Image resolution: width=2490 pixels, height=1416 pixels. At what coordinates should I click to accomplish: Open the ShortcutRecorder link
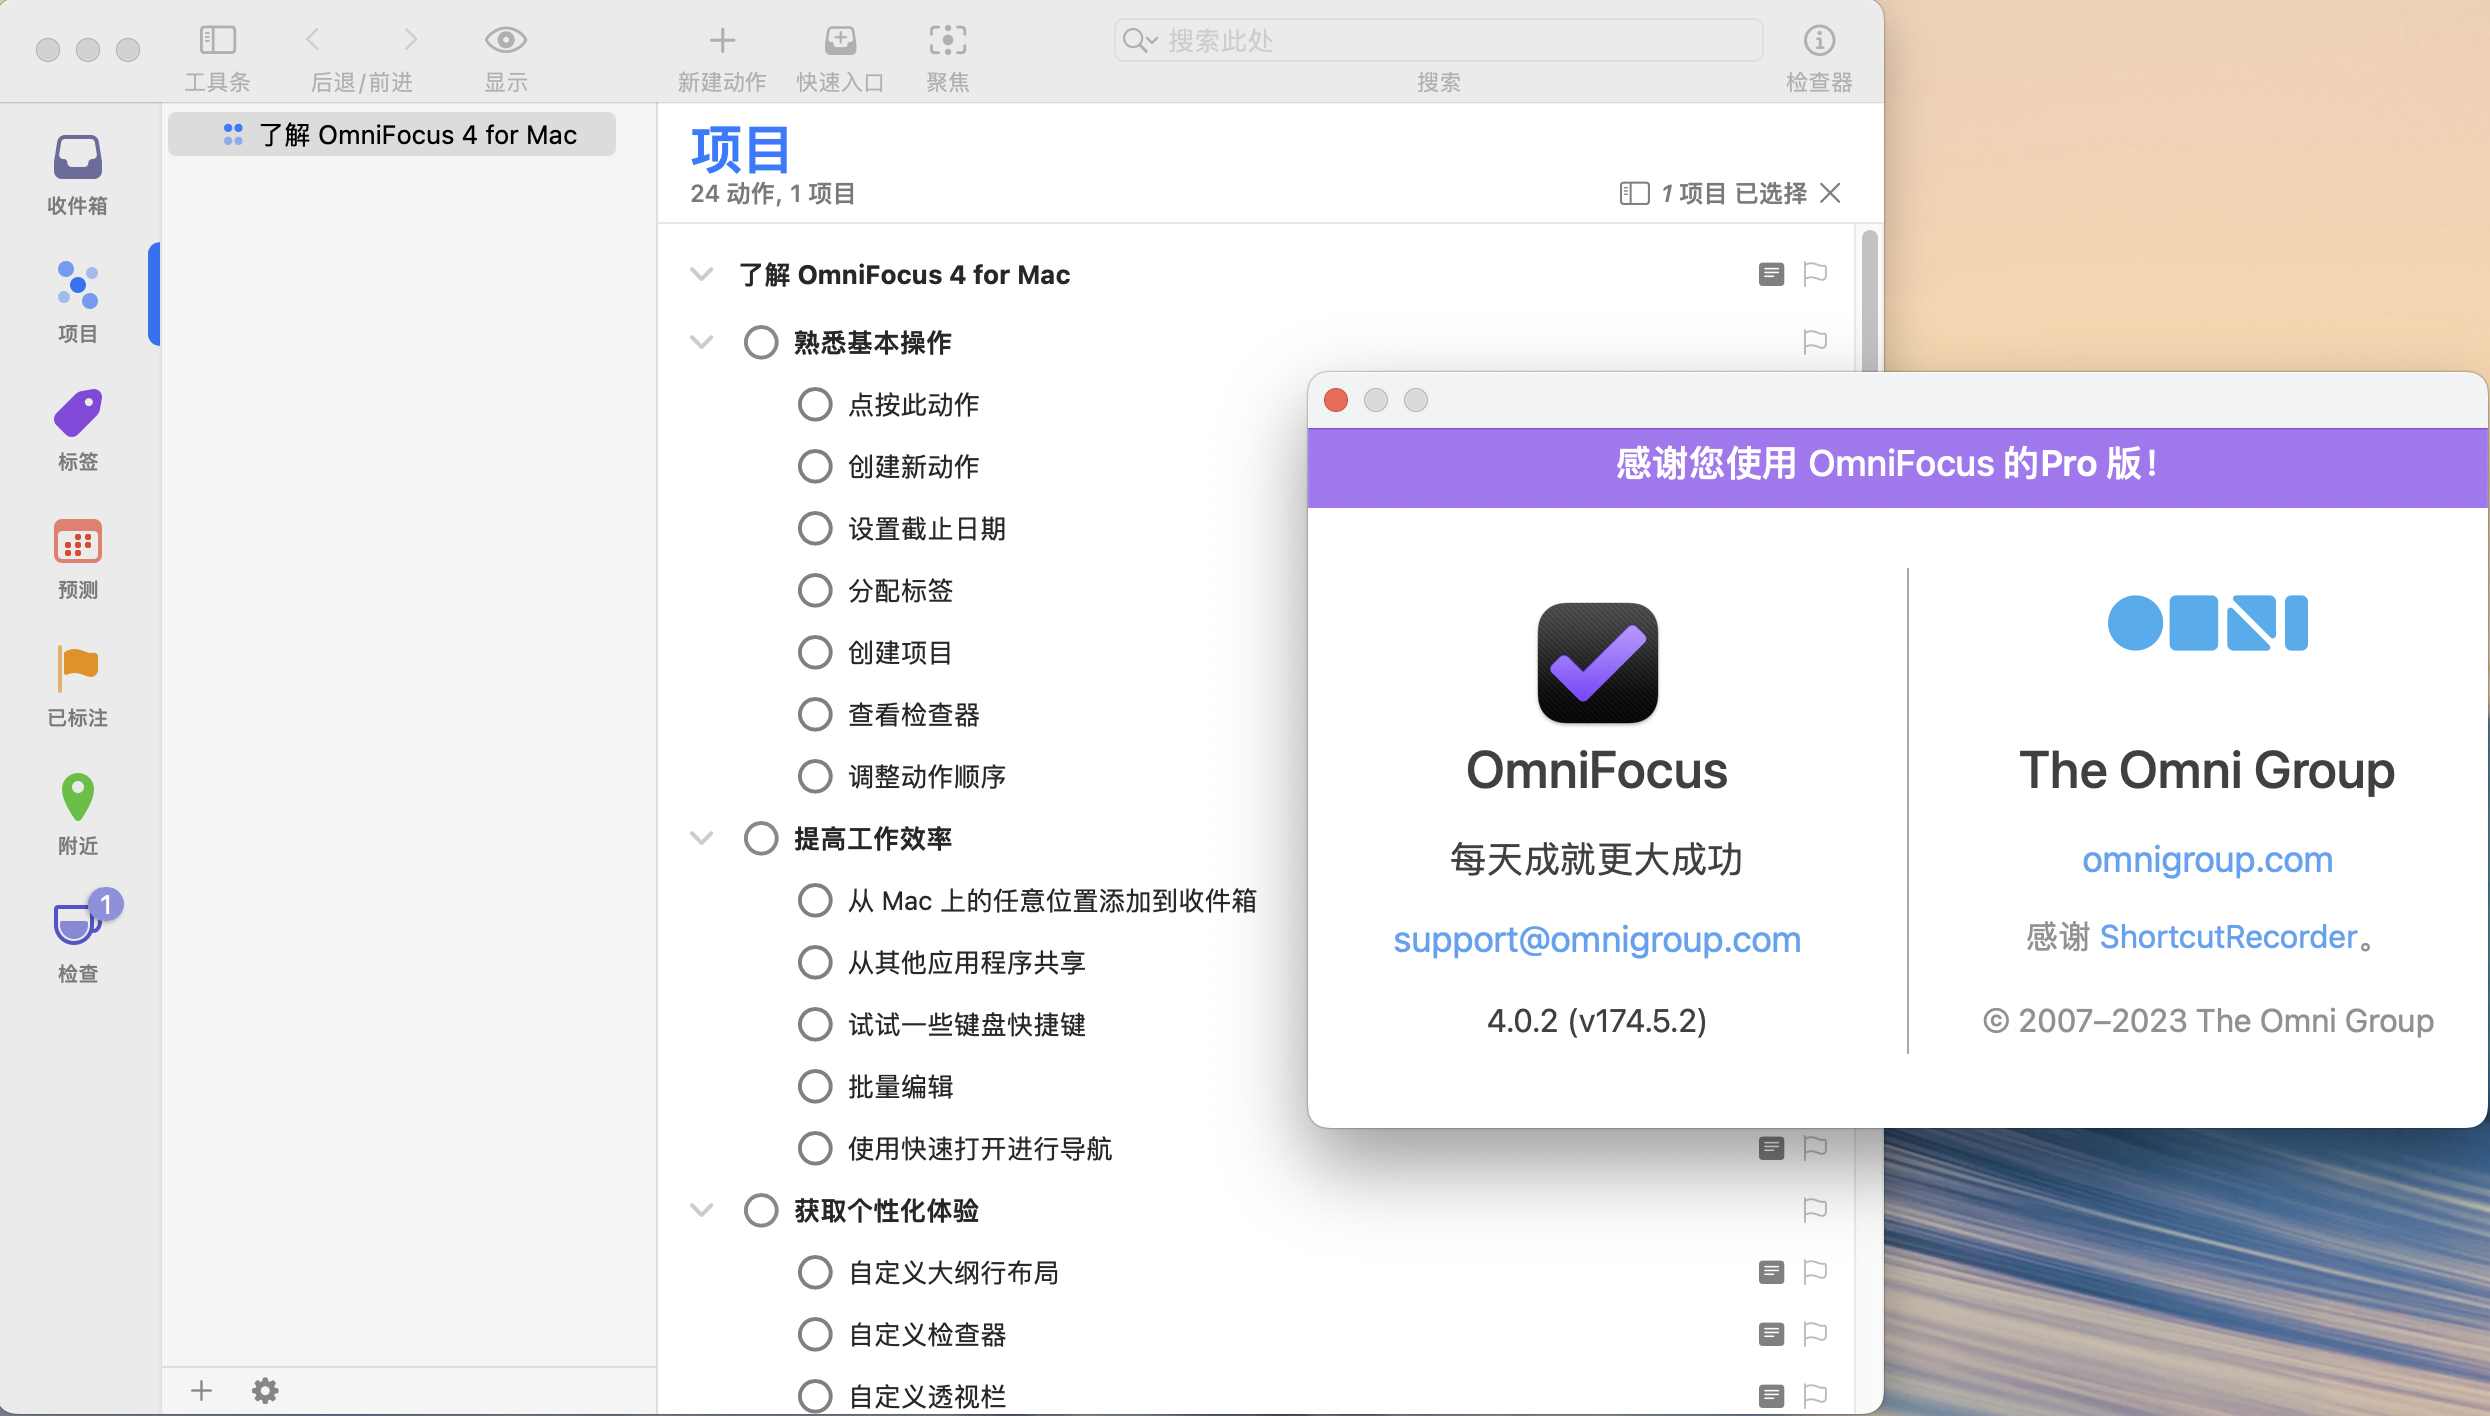click(2228, 937)
